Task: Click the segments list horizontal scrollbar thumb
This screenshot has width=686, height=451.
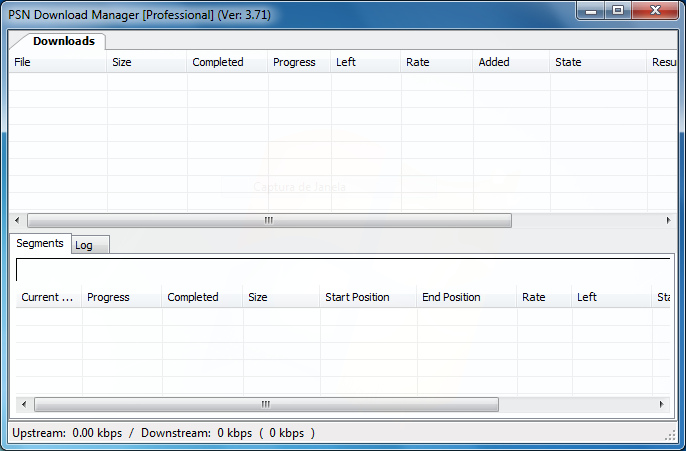Action: (x=266, y=404)
